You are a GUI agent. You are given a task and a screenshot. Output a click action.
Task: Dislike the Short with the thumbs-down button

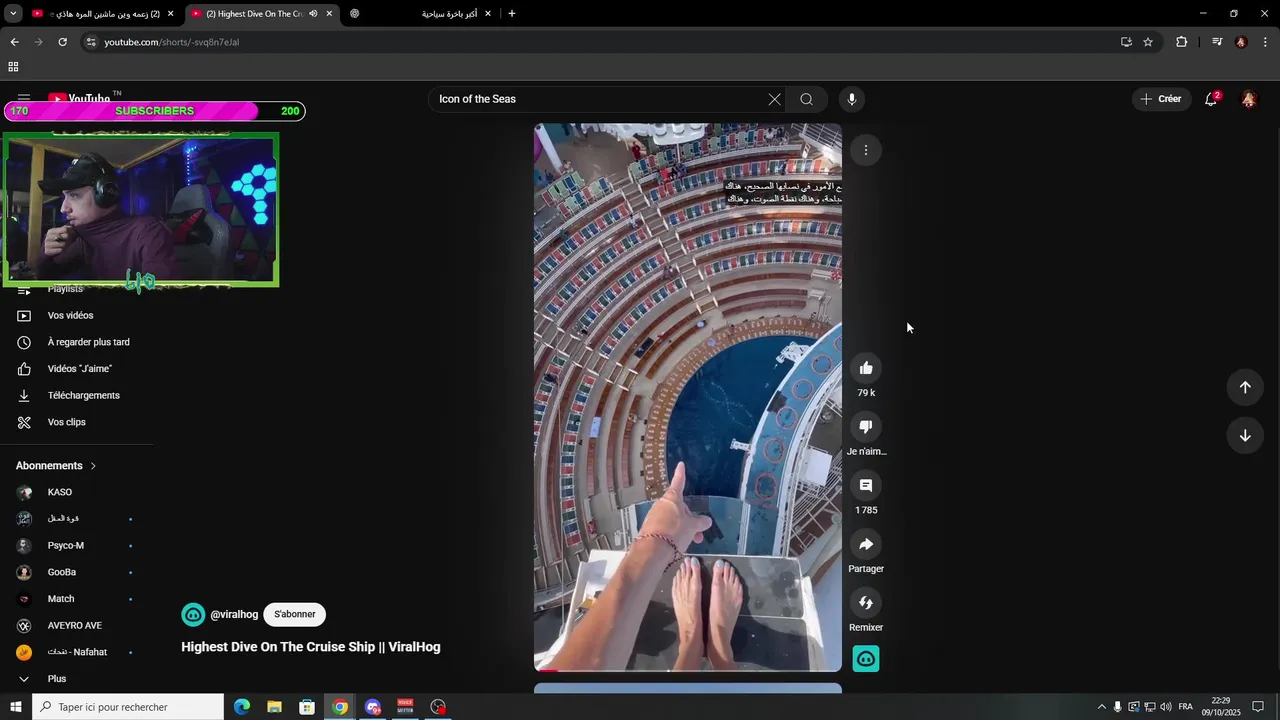(x=866, y=427)
